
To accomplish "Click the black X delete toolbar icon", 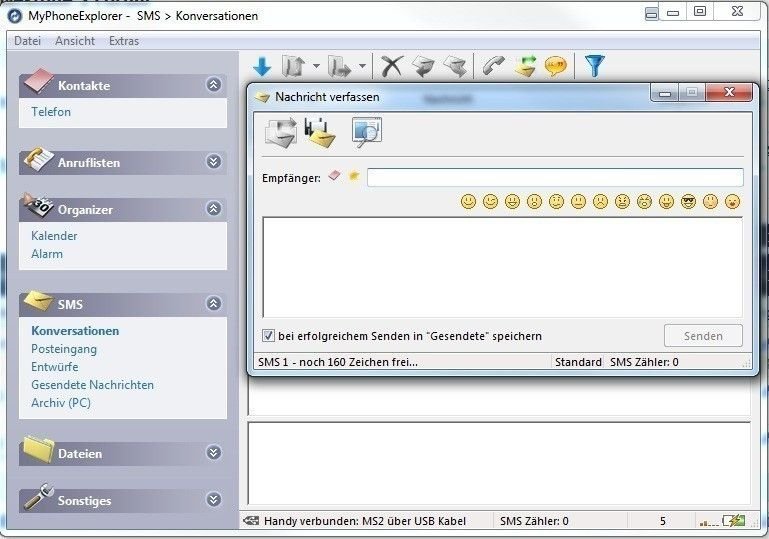I will click(392, 66).
